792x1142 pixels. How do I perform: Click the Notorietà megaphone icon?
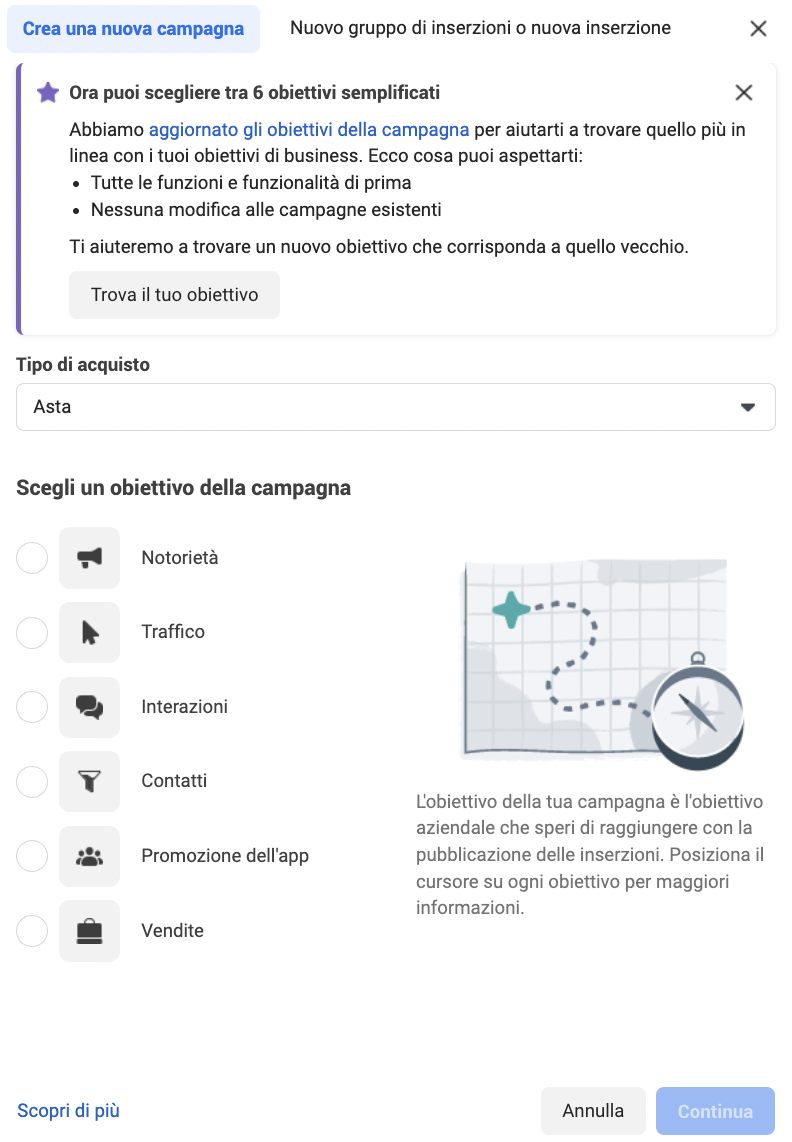click(x=90, y=558)
